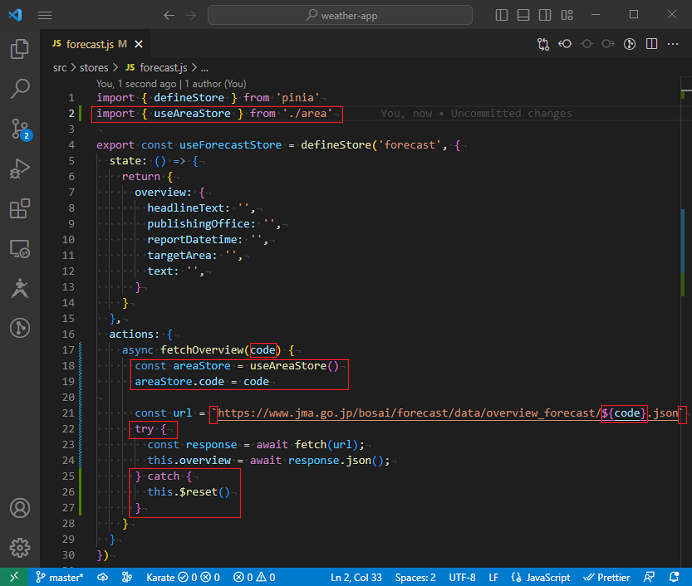Toggle the secondary side bar layout

tap(545, 15)
